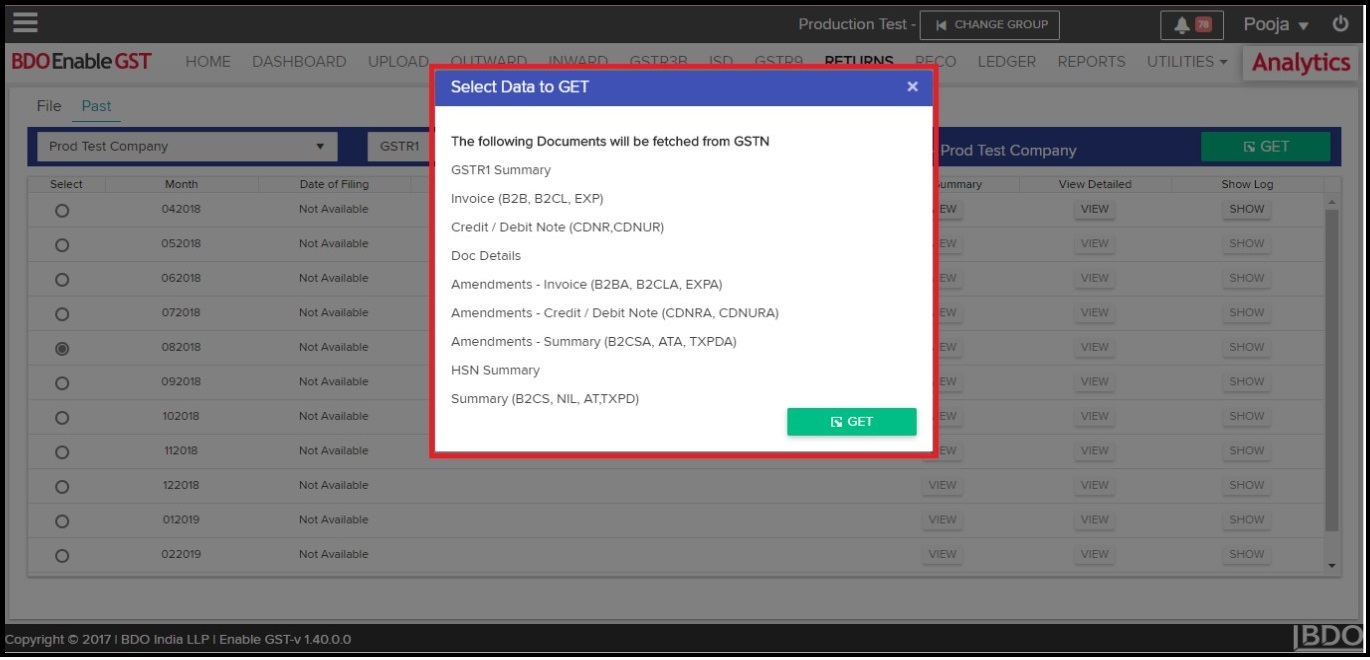This screenshot has height=660, width=1370.
Task: Click the Change Group button
Action: tap(989, 25)
